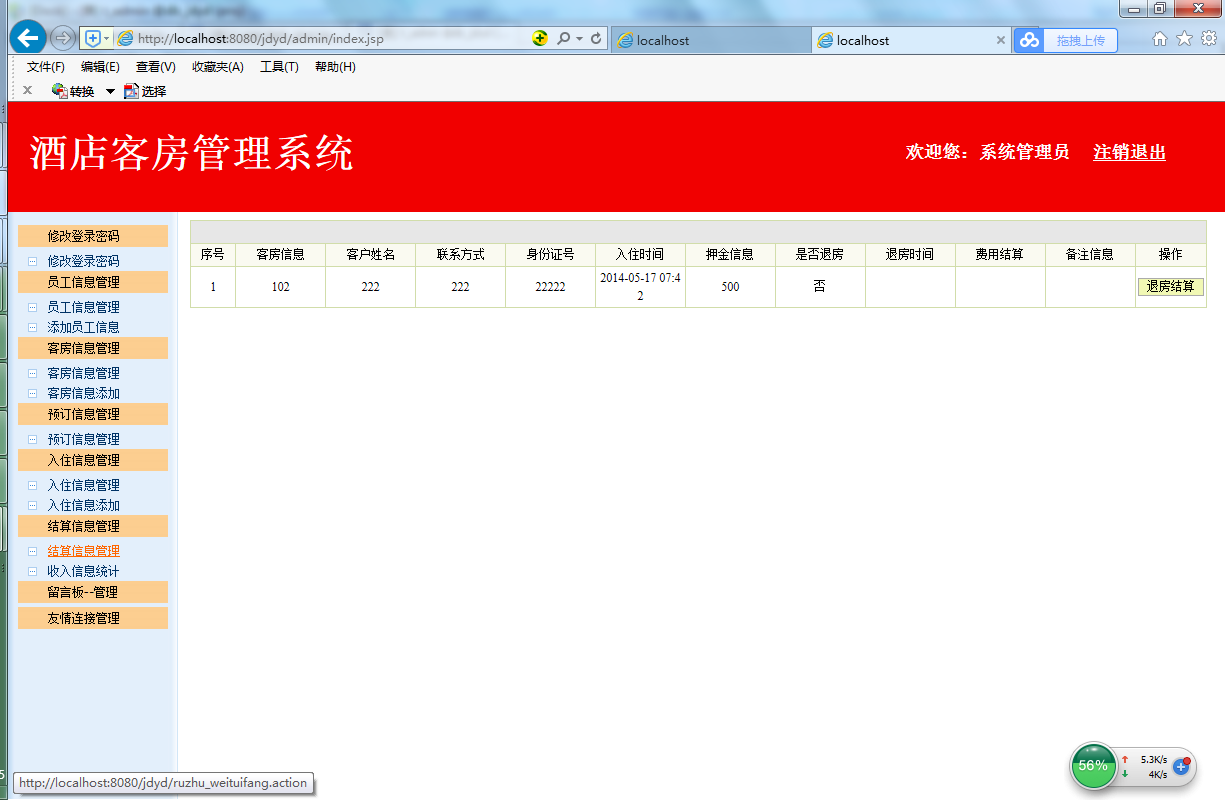Click the 友情连接管理 section header
The image size is (1225, 800).
93,618
